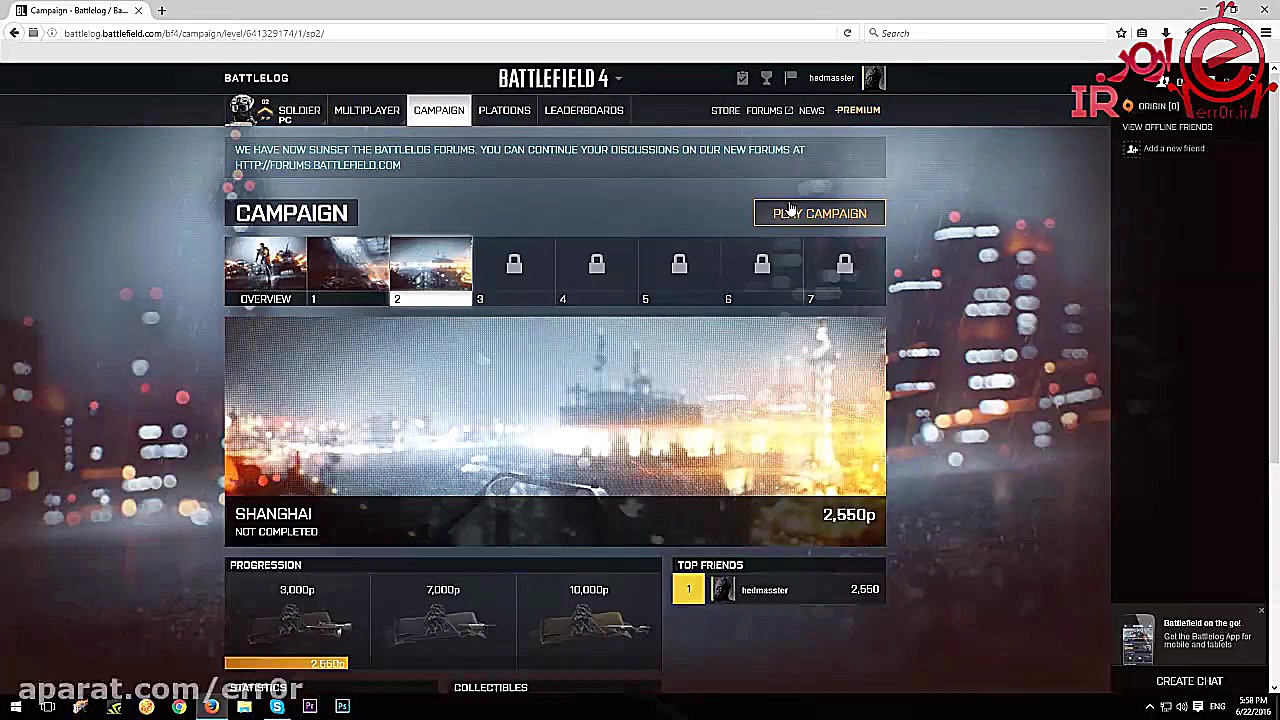This screenshot has width=1280, height=720.
Task: Open Skype from the taskbar
Action: click(277, 707)
